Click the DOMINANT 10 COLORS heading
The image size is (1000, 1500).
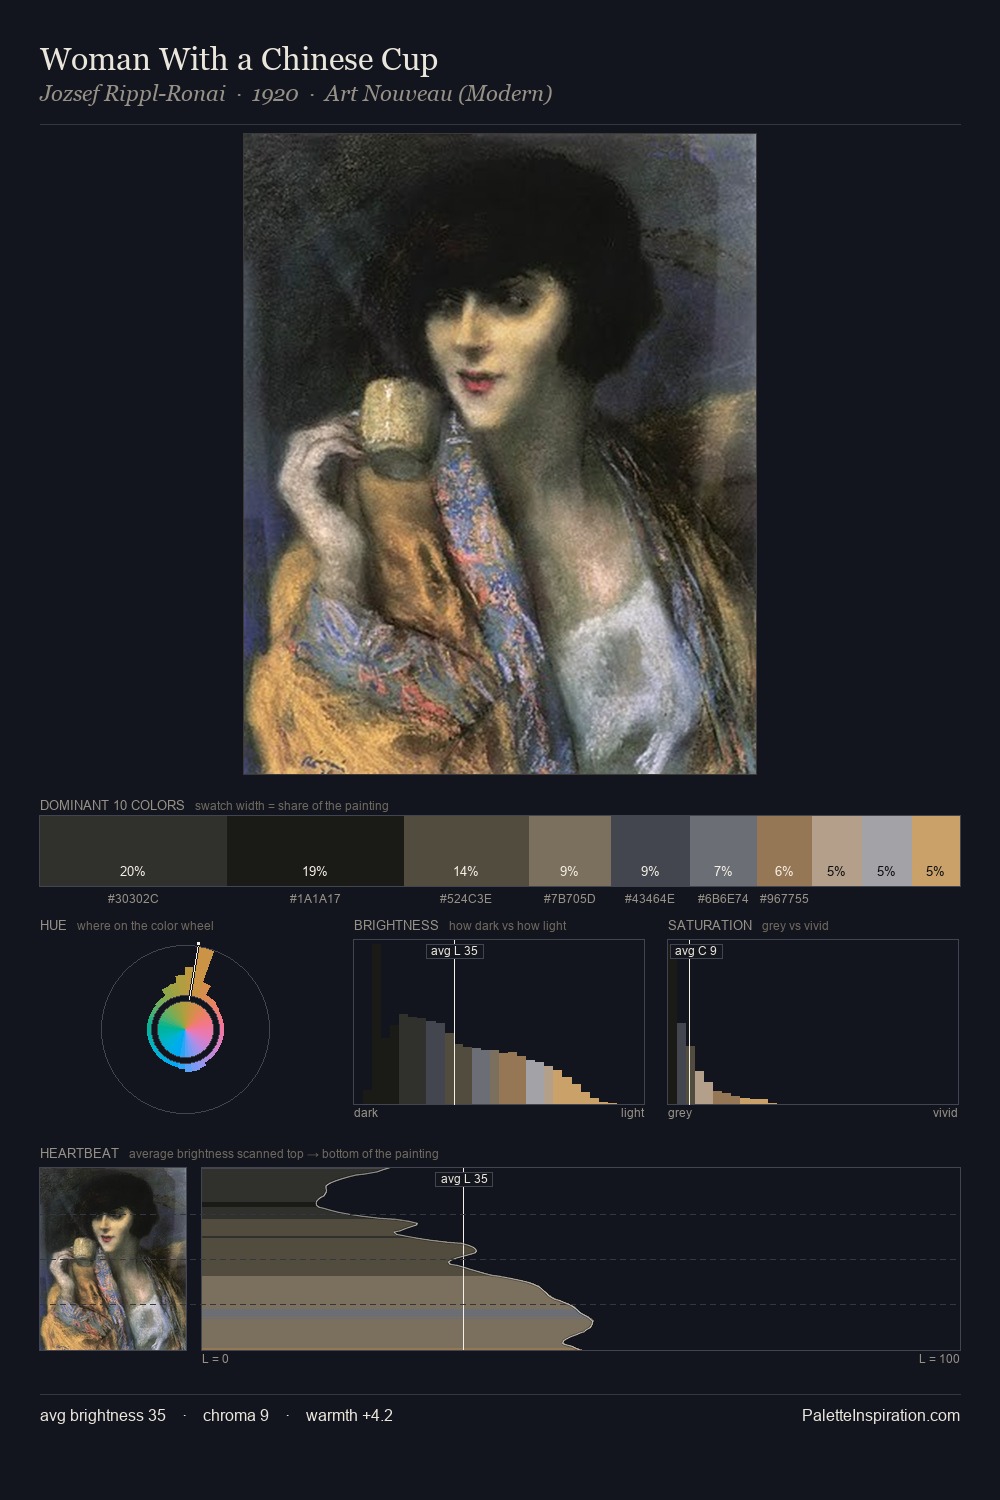click(112, 805)
